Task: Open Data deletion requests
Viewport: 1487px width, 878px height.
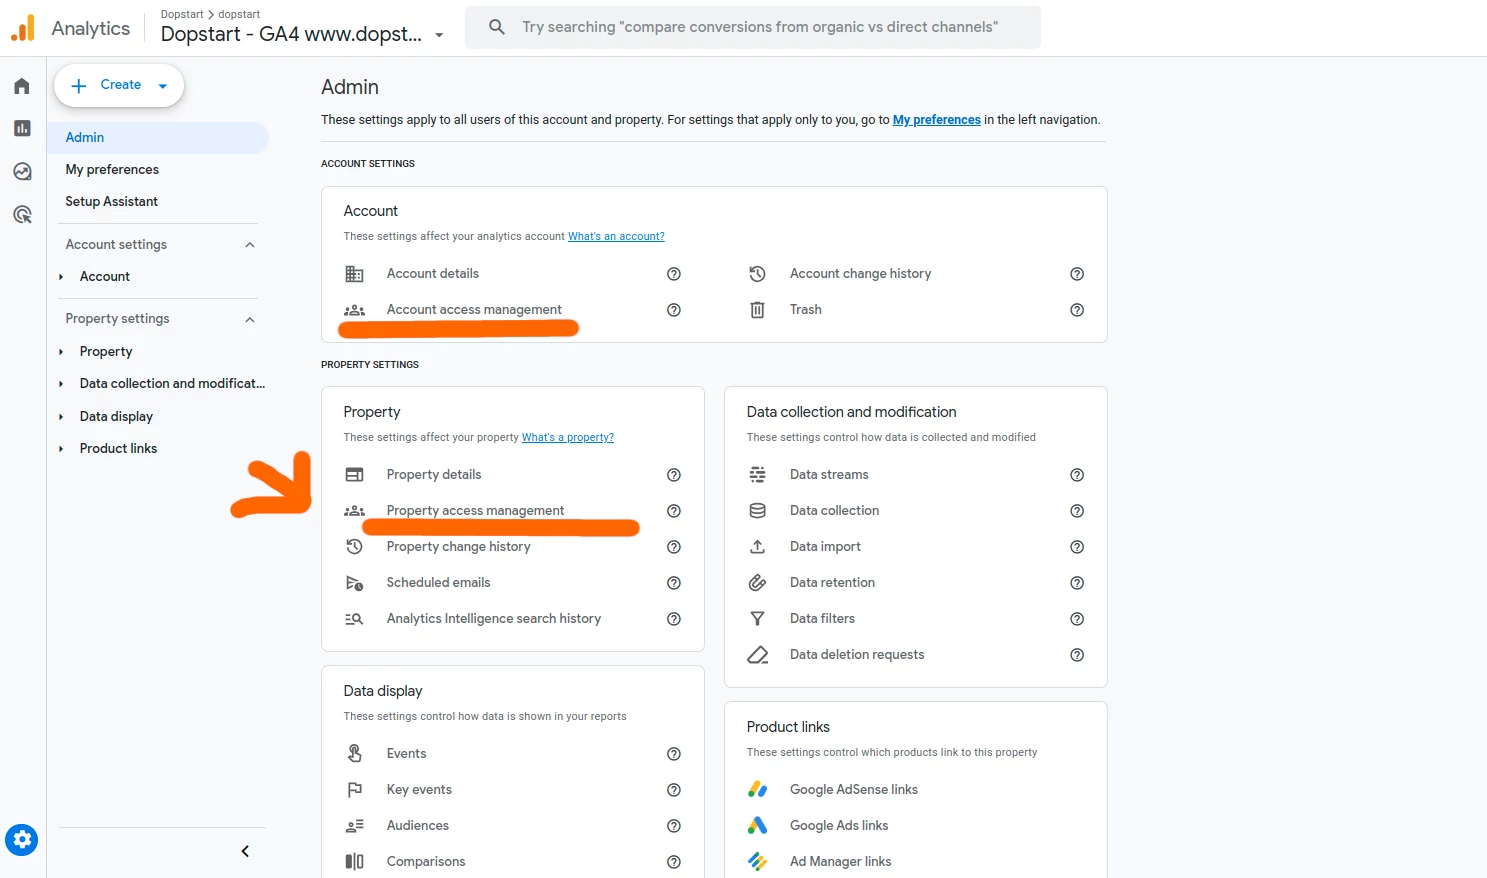Action: click(857, 655)
